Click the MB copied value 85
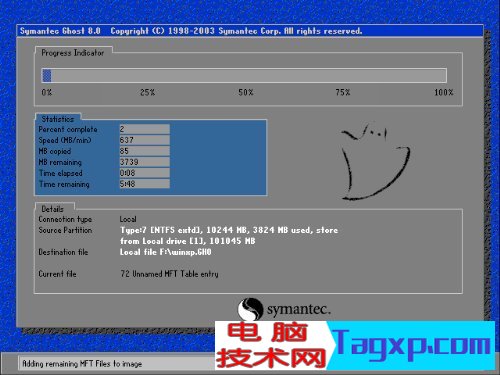The width and height of the screenshot is (500, 375). pos(144,151)
